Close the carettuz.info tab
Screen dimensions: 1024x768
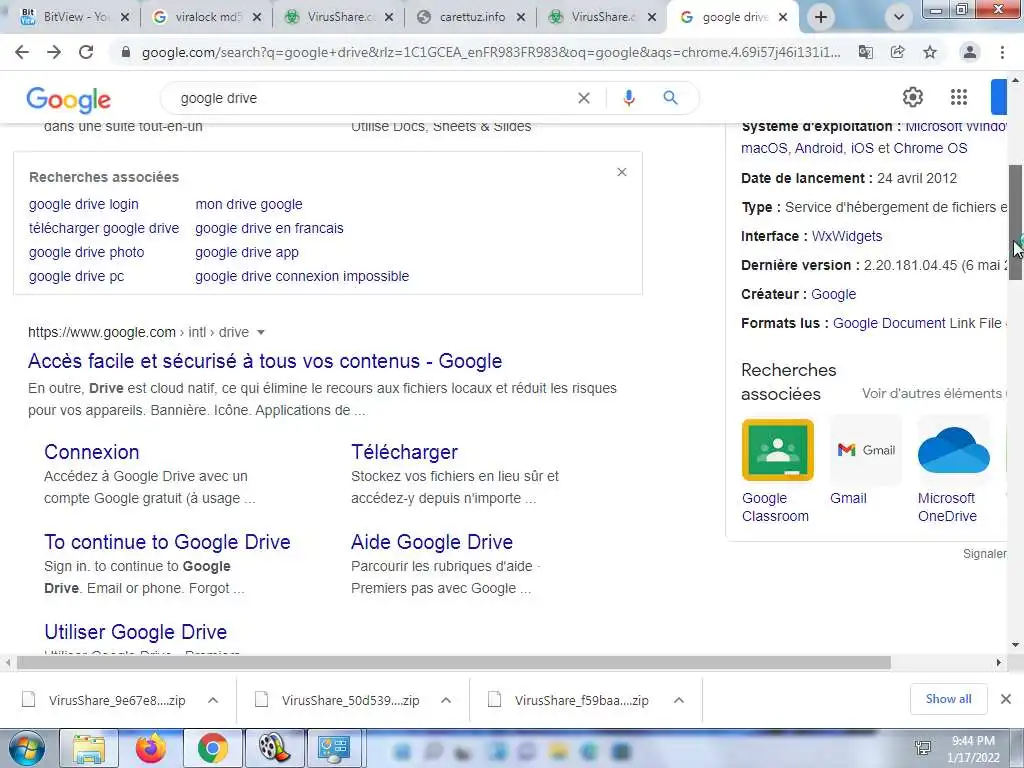click(x=521, y=18)
